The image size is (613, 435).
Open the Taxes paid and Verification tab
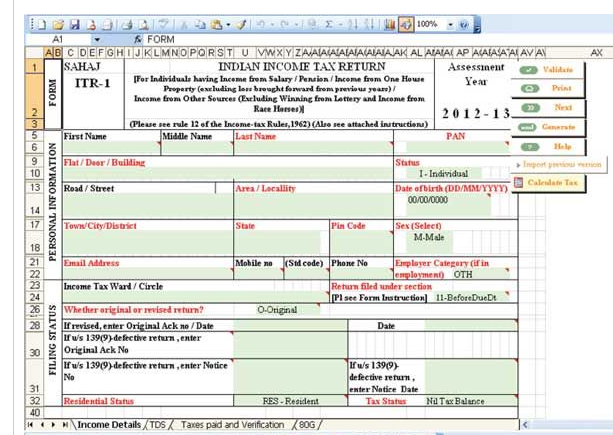click(233, 424)
